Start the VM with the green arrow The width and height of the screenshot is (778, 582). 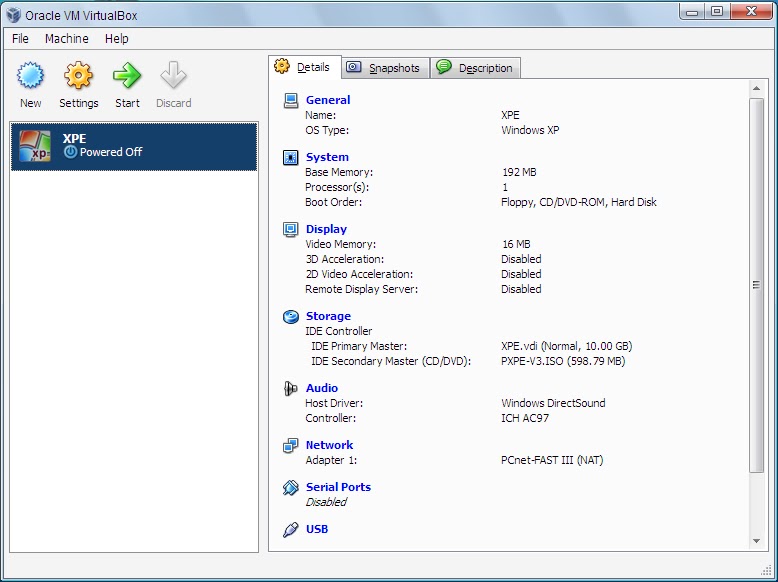point(127,75)
